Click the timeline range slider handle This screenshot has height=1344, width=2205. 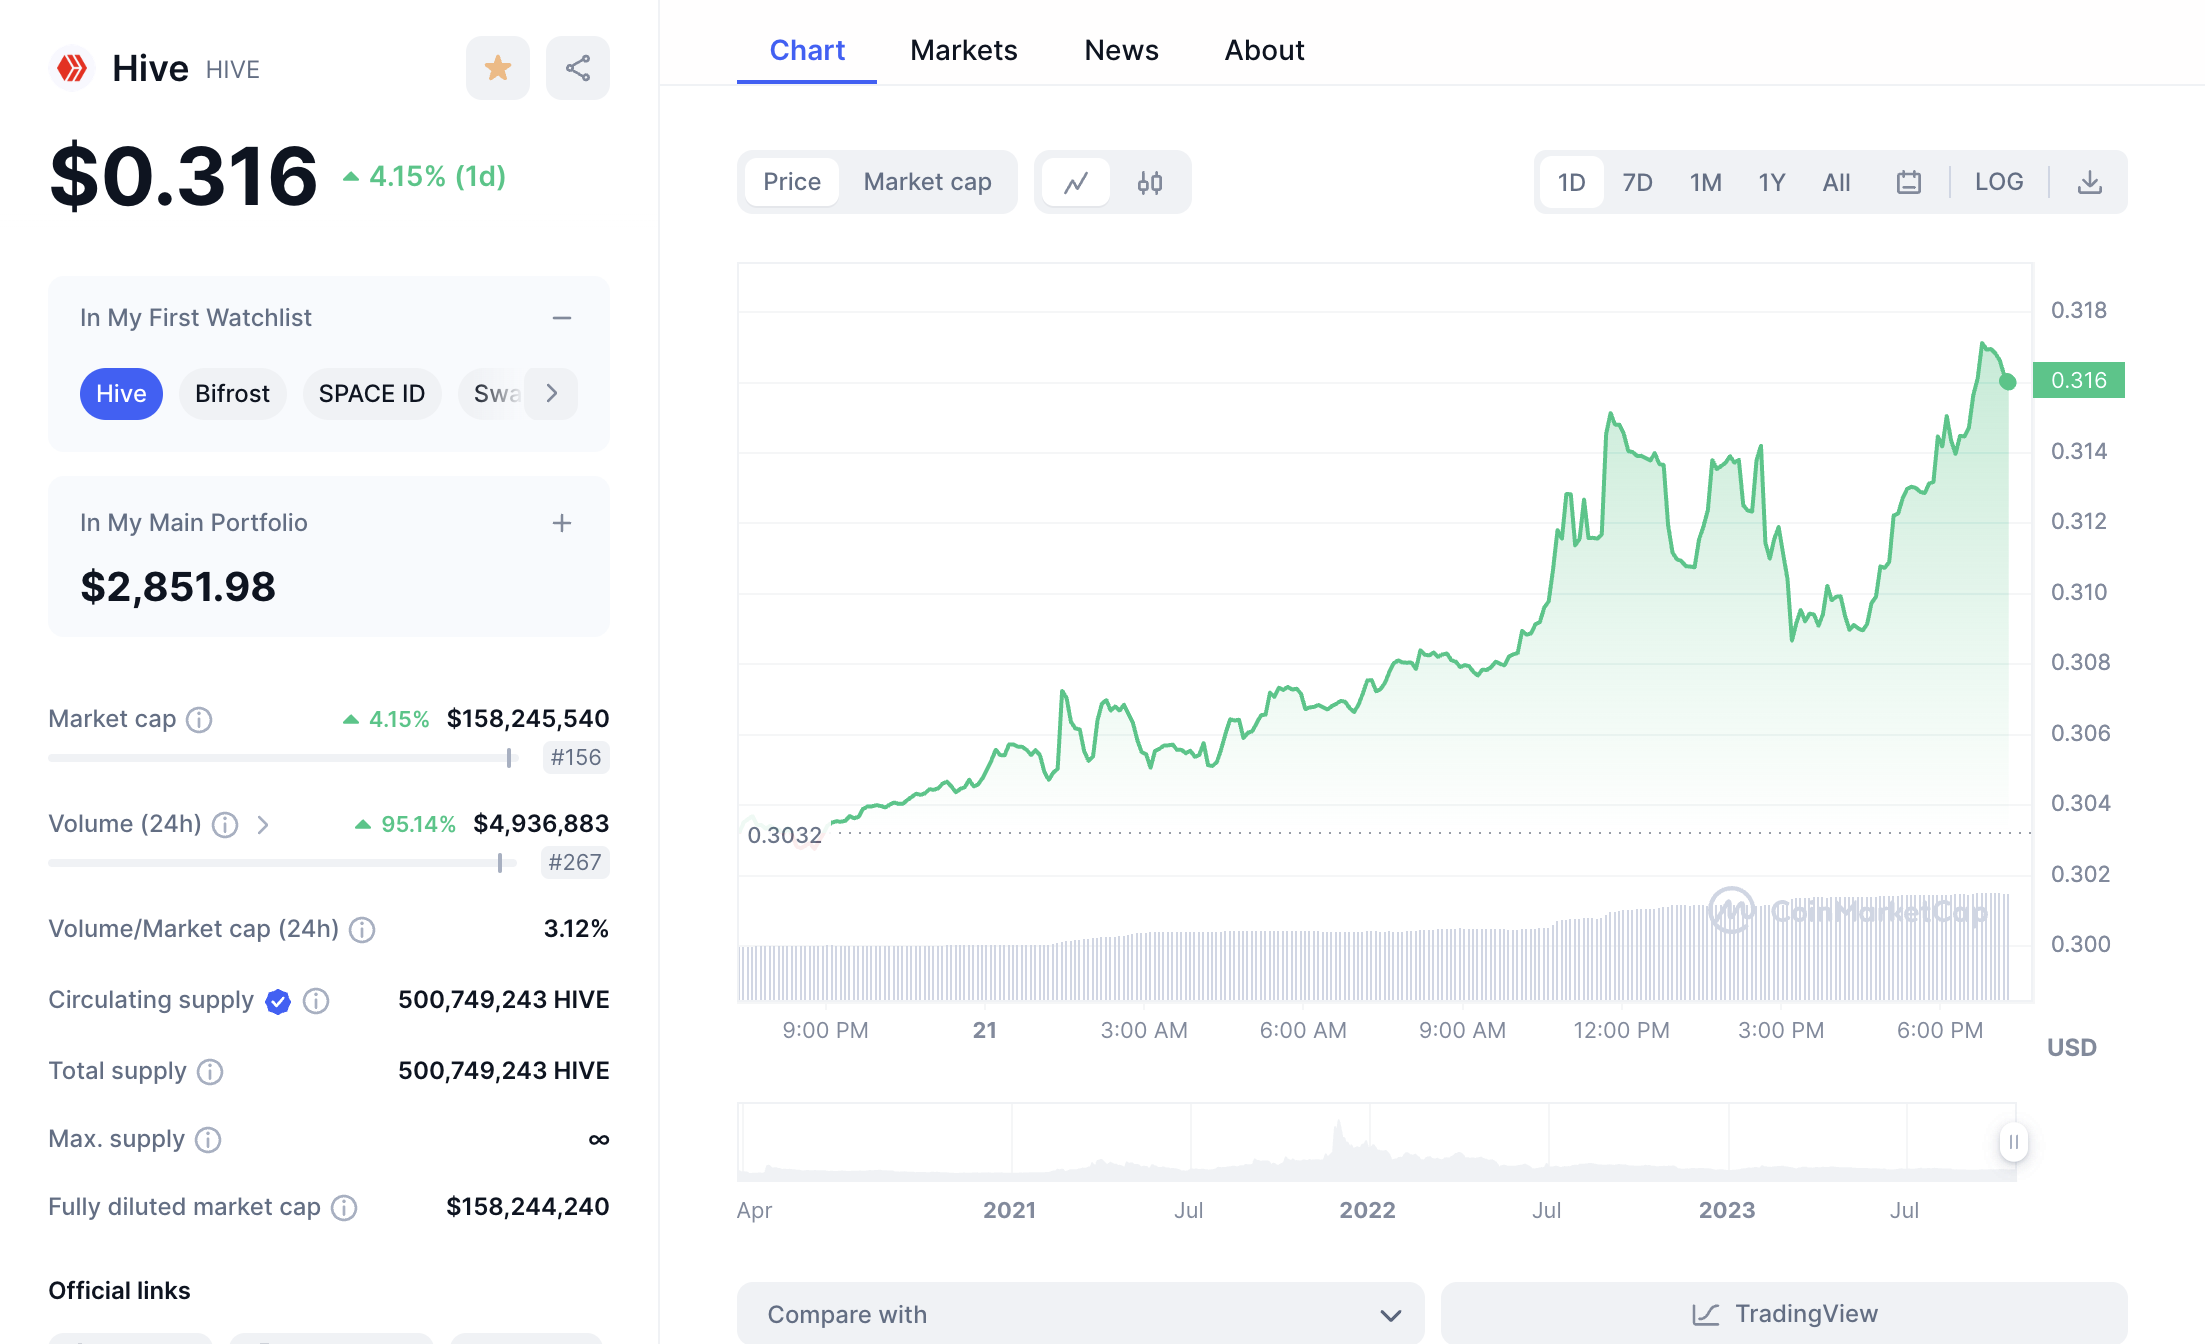(x=2013, y=1141)
